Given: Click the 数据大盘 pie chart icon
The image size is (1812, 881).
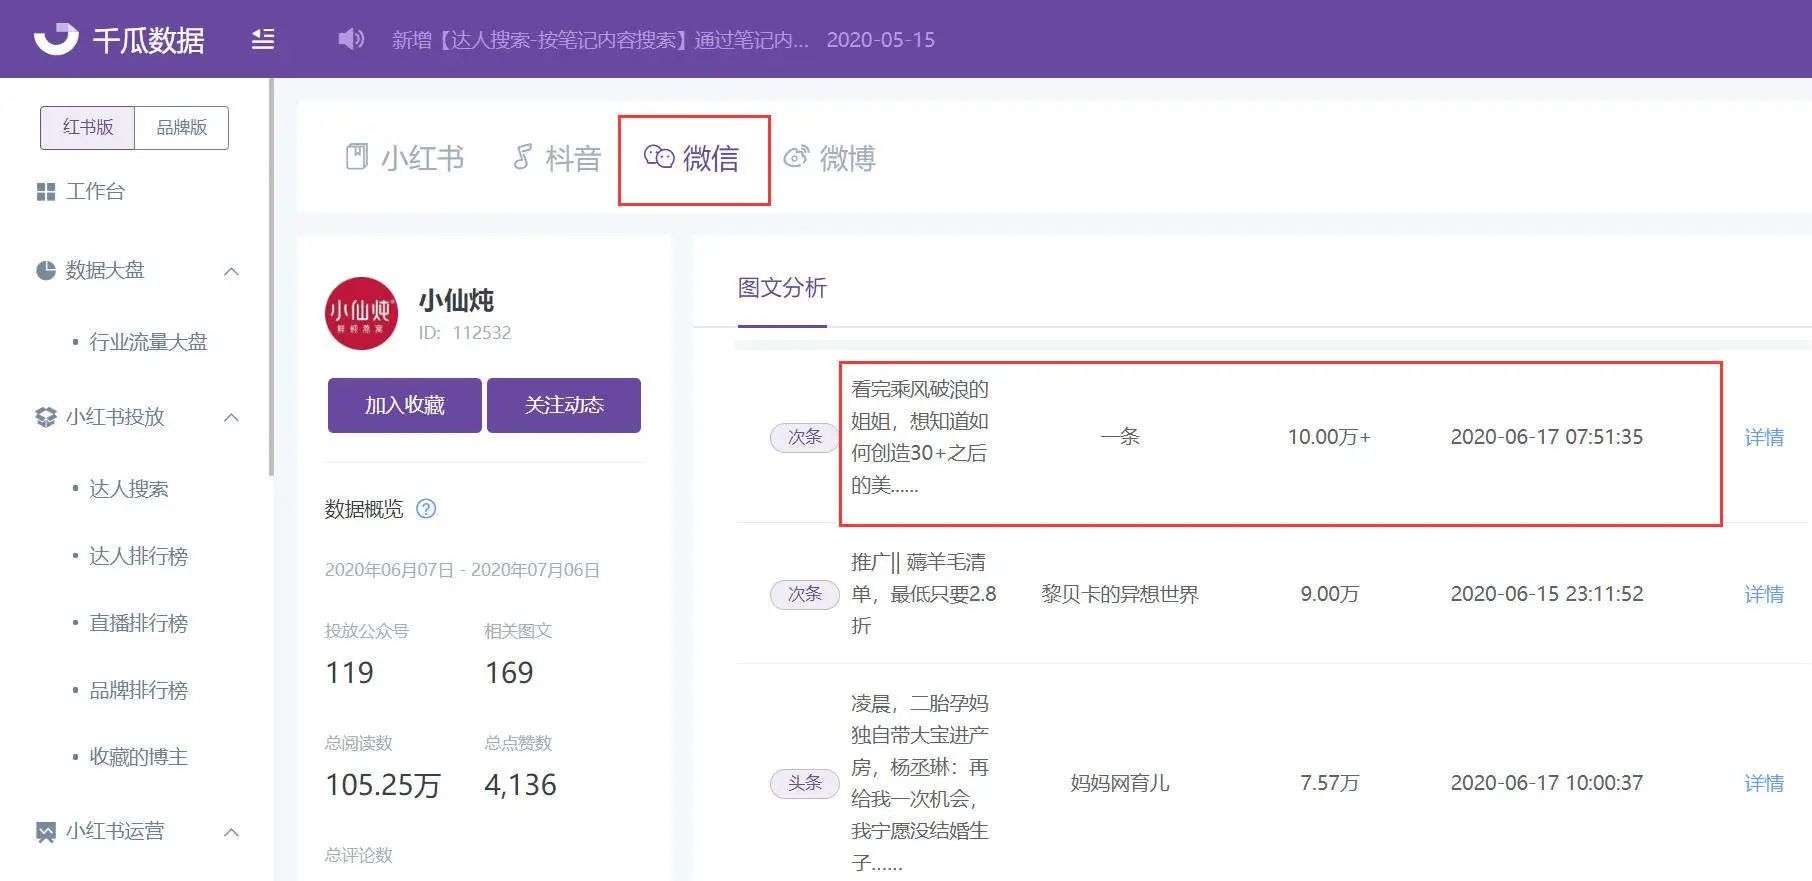Looking at the screenshot, I should point(46,270).
